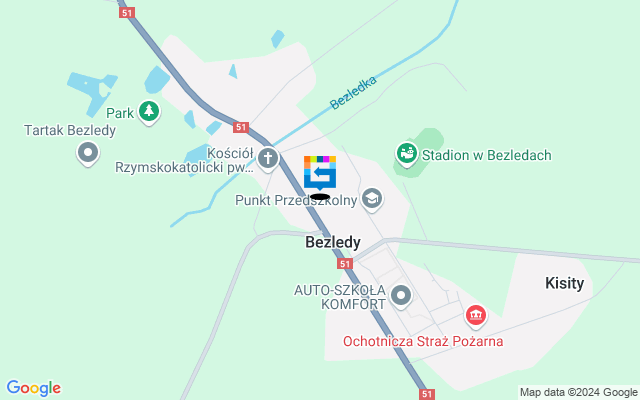Click the Park tree pin icon
The width and height of the screenshot is (640, 400).
coord(149,112)
